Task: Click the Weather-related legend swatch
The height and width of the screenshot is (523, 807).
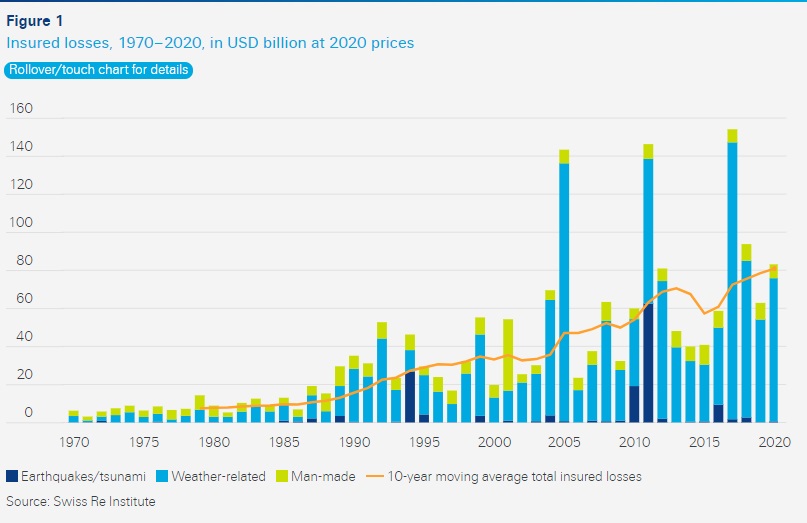Action: click(162, 476)
